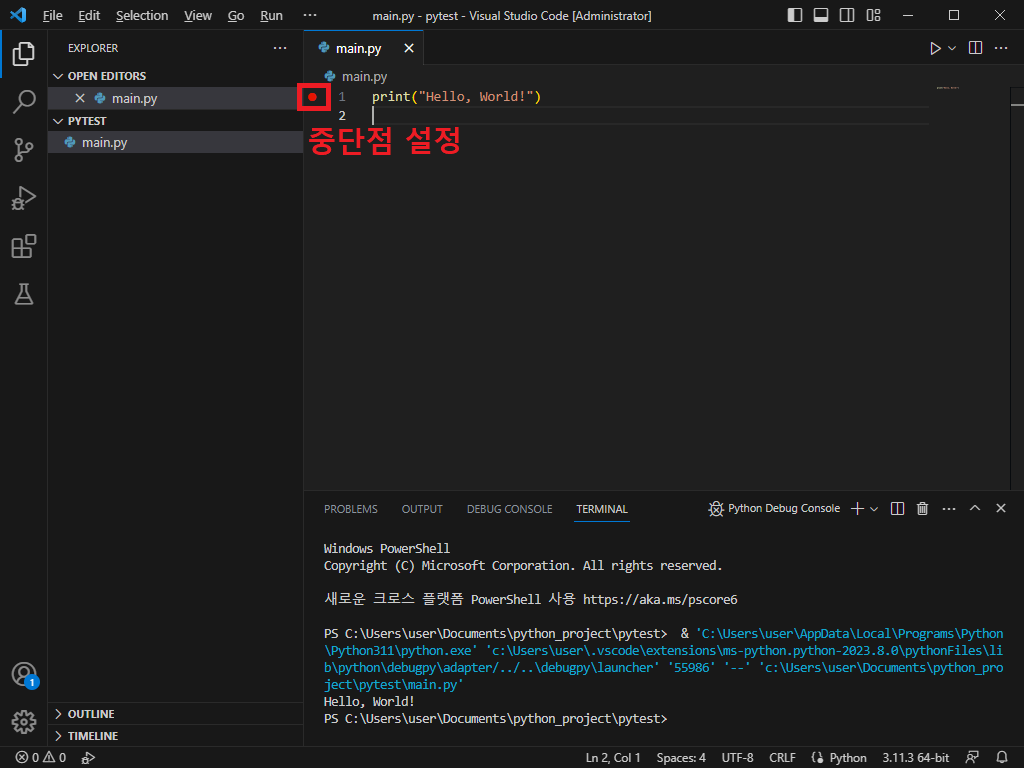1024x768 pixels.
Task: Click the Accounts icon in activity bar
Action: point(24,674)
